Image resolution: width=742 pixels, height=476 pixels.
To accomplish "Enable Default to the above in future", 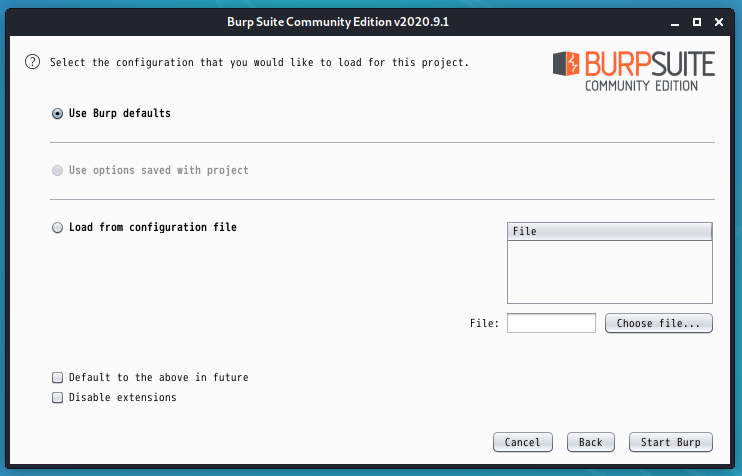I will pos(58,378).
